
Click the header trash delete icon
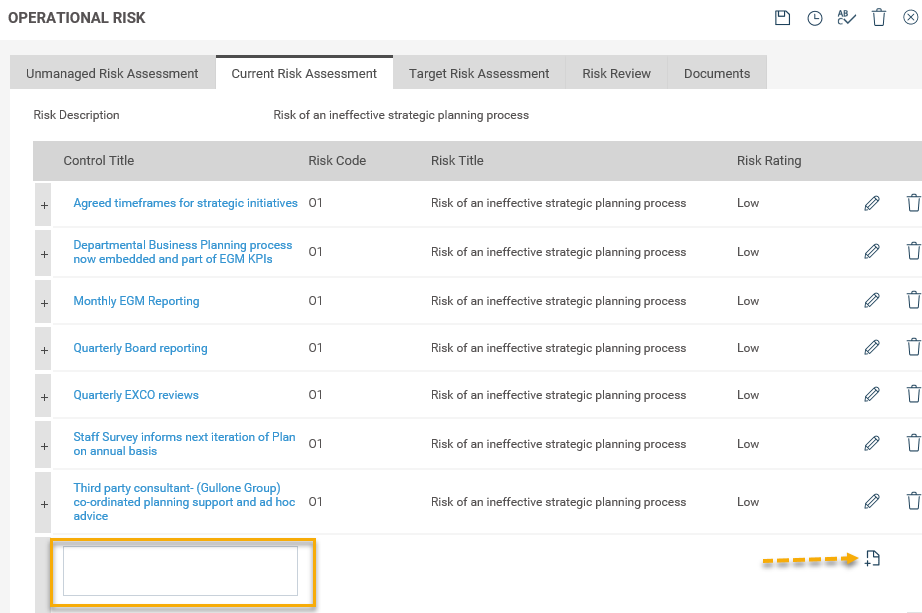pyautogui.click(x=879, y=18)
